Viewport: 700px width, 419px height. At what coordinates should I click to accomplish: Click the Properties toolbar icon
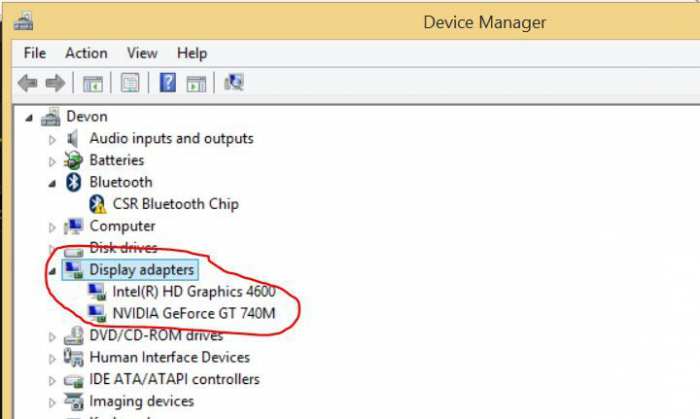click(x=130, y=83)
